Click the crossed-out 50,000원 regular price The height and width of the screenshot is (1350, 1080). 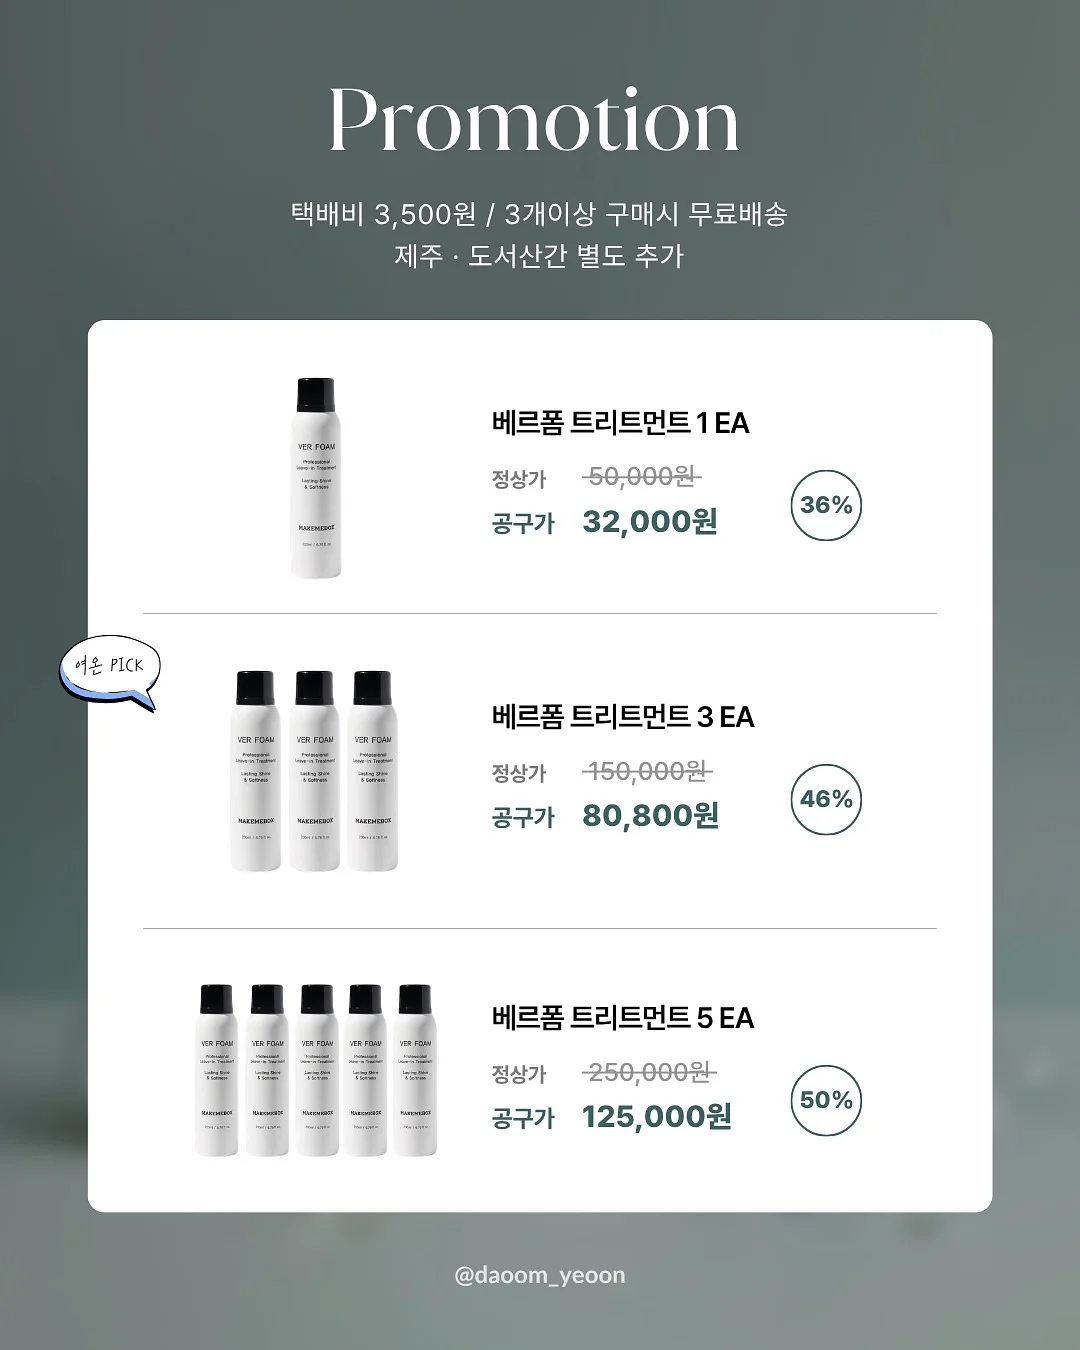click(642, 477)
